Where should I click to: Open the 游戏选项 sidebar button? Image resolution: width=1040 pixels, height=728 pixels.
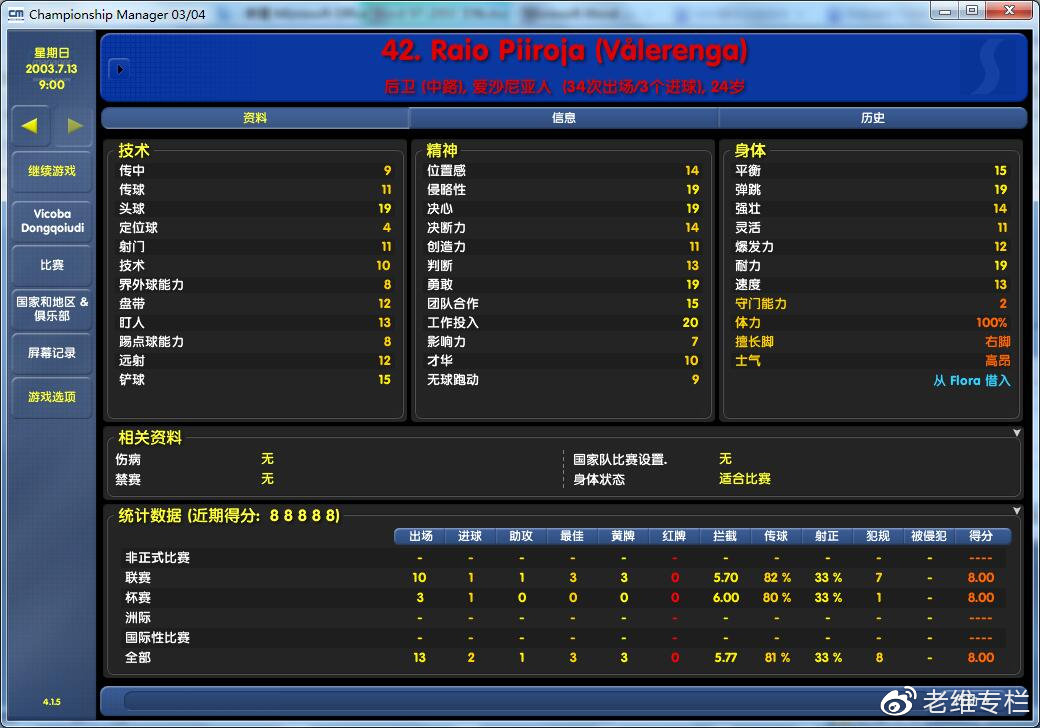pos(52,396)
